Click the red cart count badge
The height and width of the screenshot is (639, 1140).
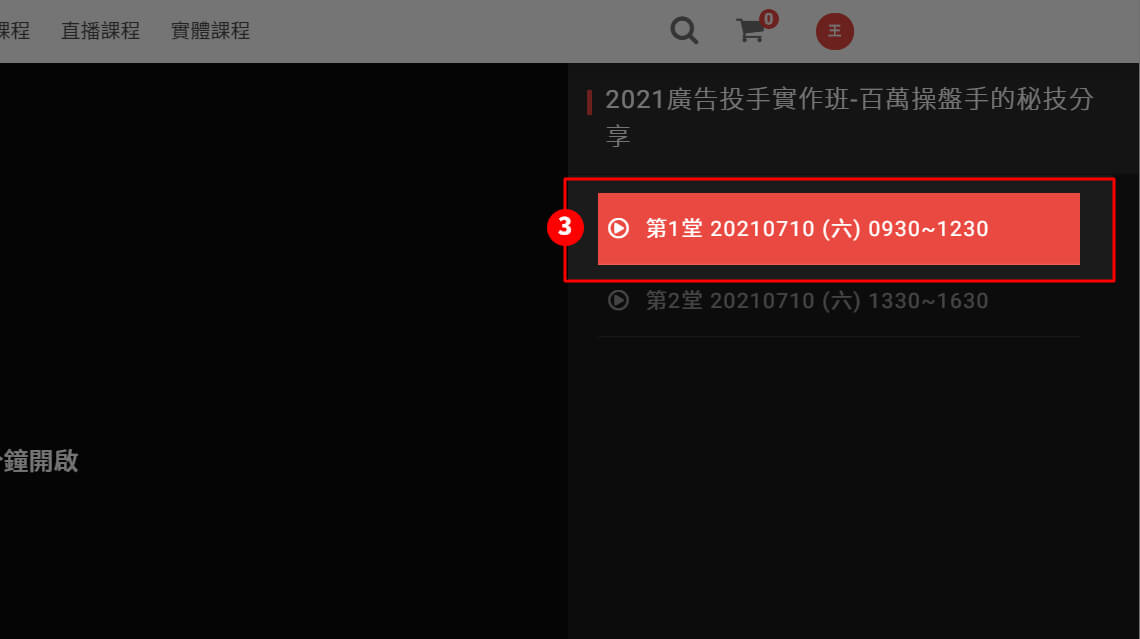coord(768,19)
